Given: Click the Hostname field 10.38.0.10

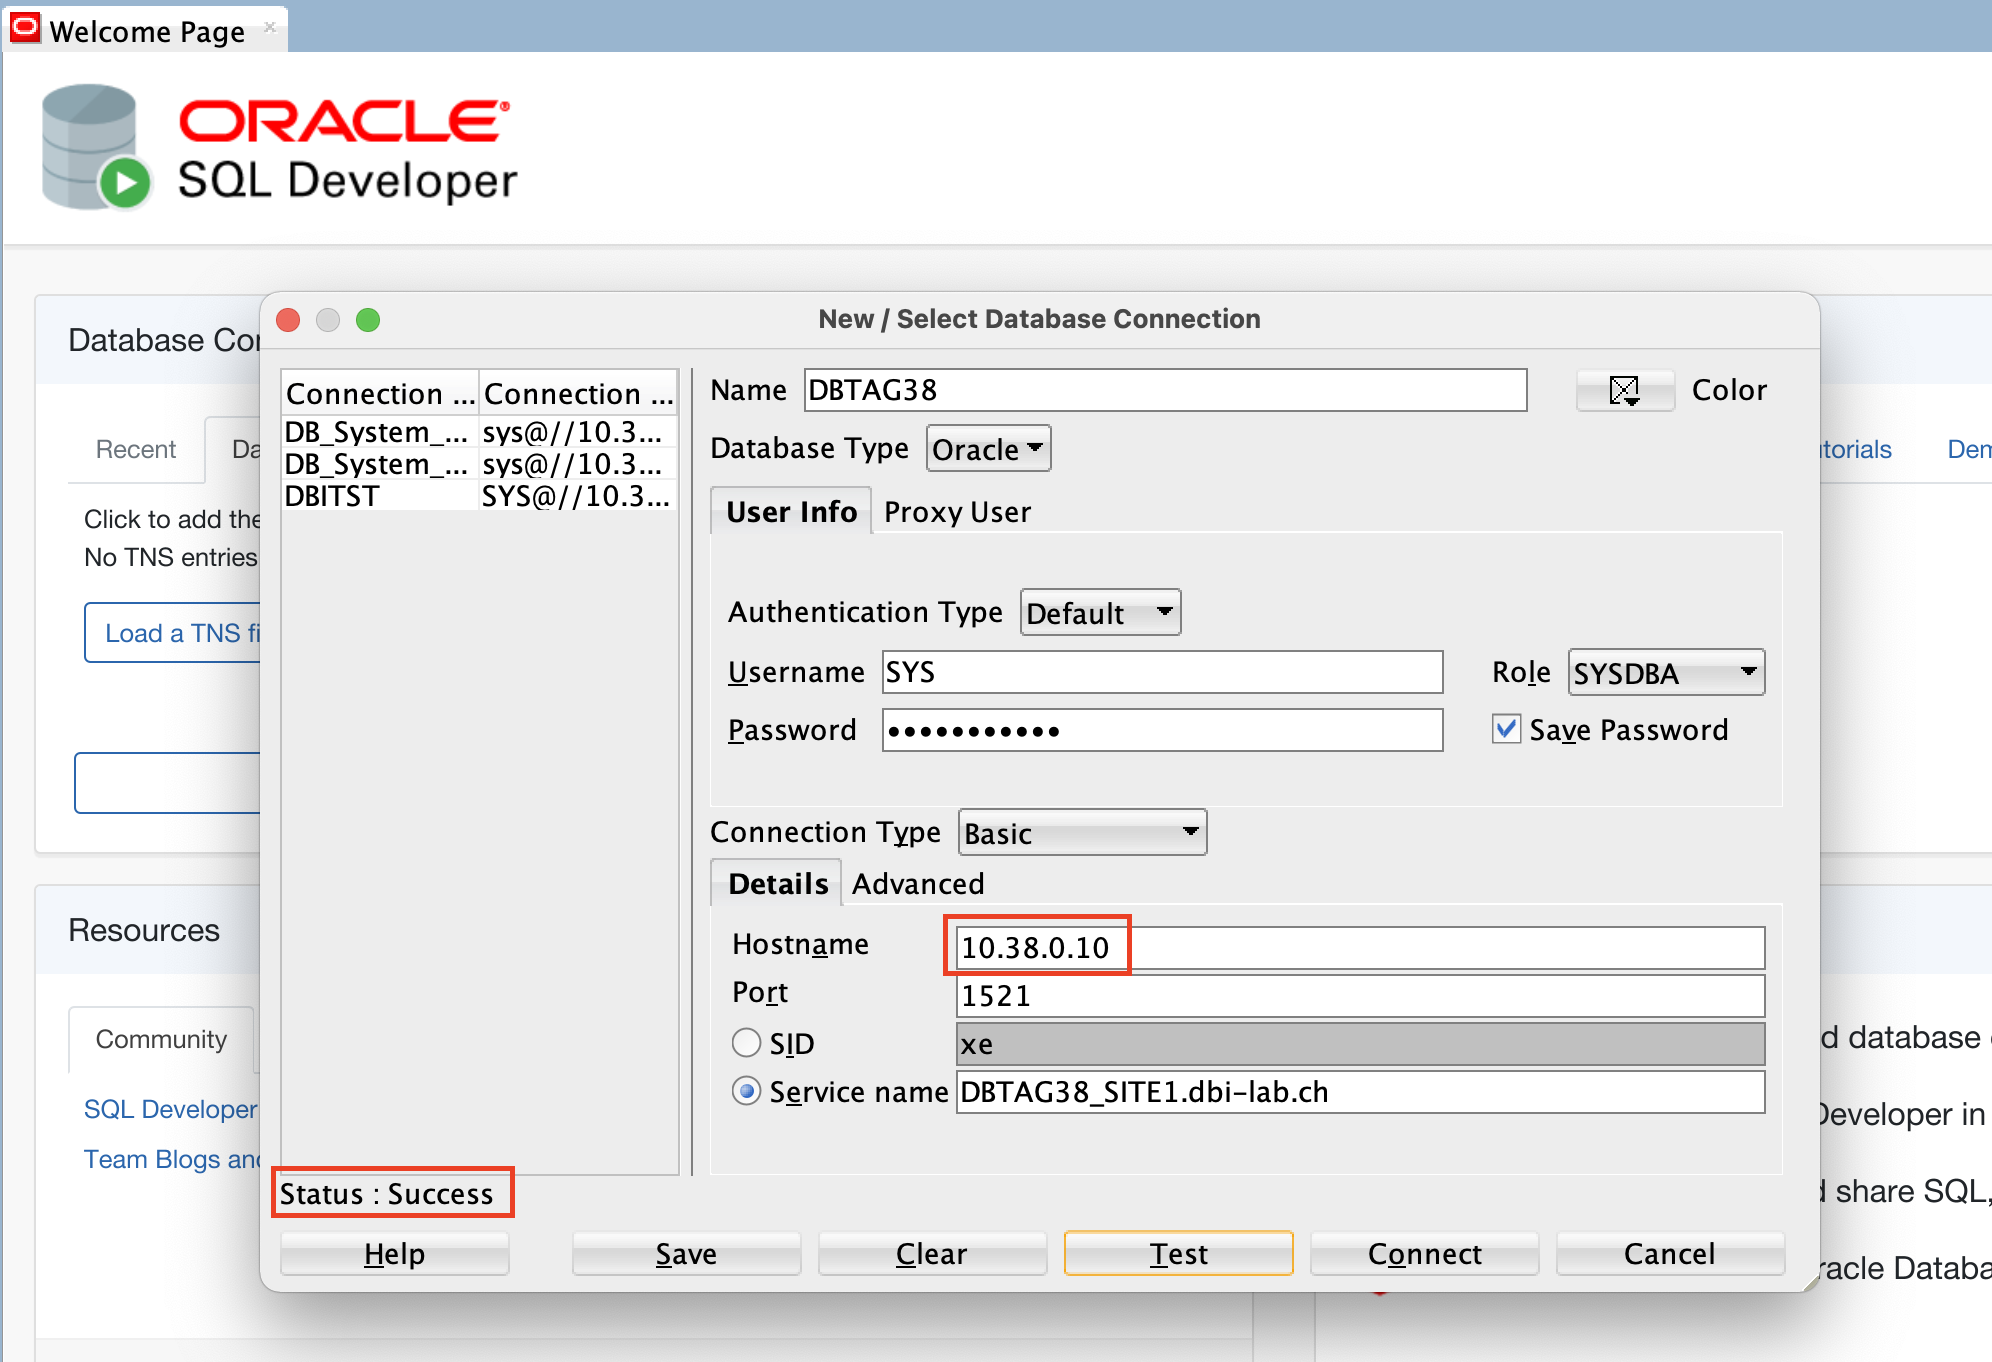Looking at the screenshot, I should click(1360, 948).
